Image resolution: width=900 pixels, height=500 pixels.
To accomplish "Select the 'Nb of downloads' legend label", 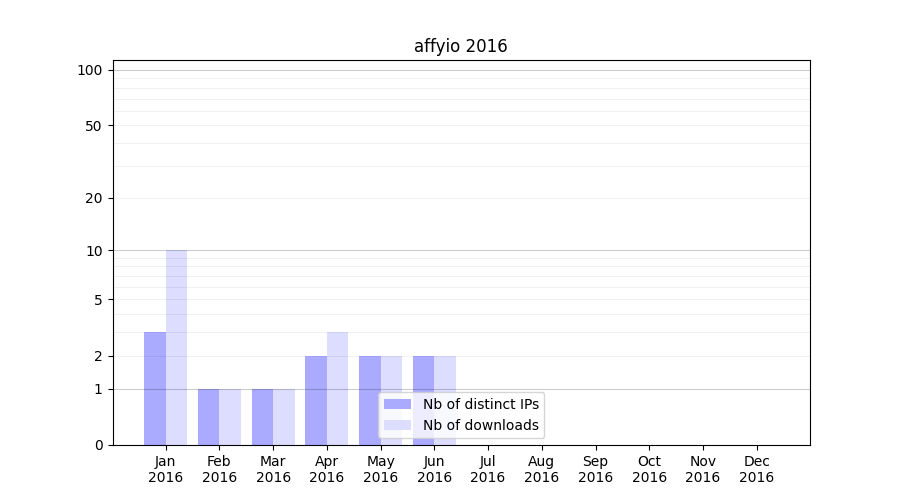I will point(480,425).
